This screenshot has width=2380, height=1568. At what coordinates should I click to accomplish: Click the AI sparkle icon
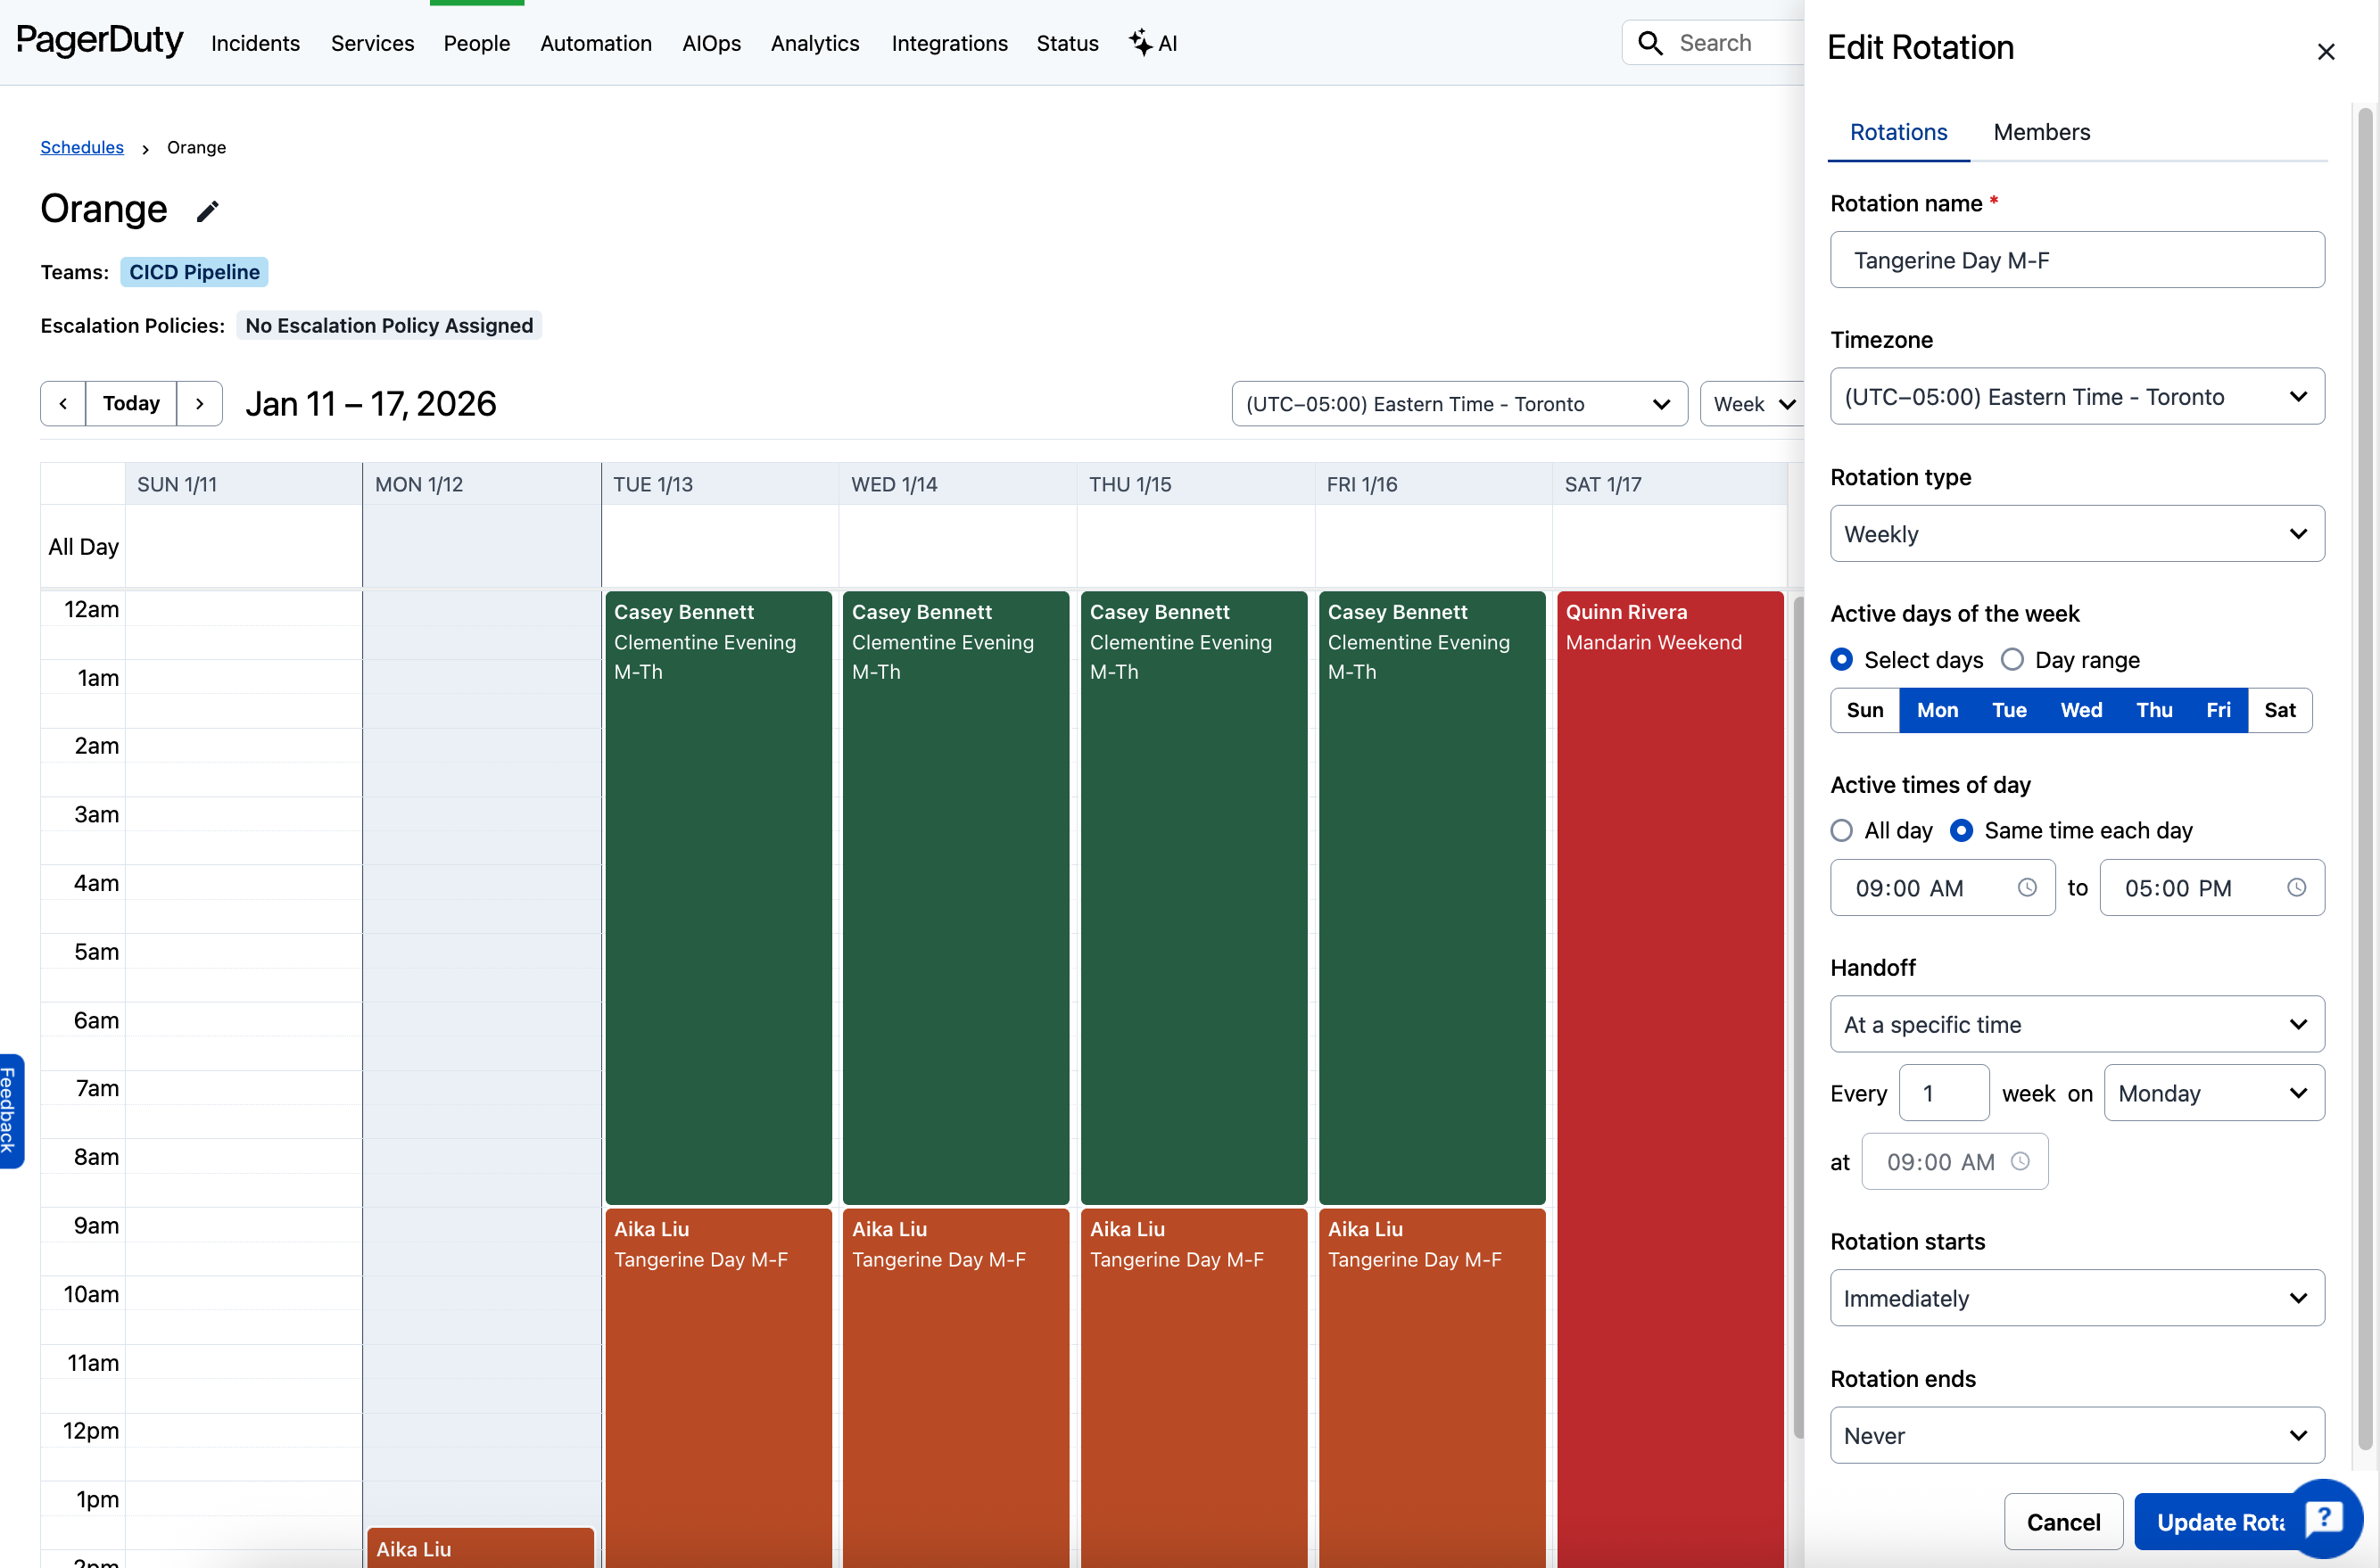1140,42
